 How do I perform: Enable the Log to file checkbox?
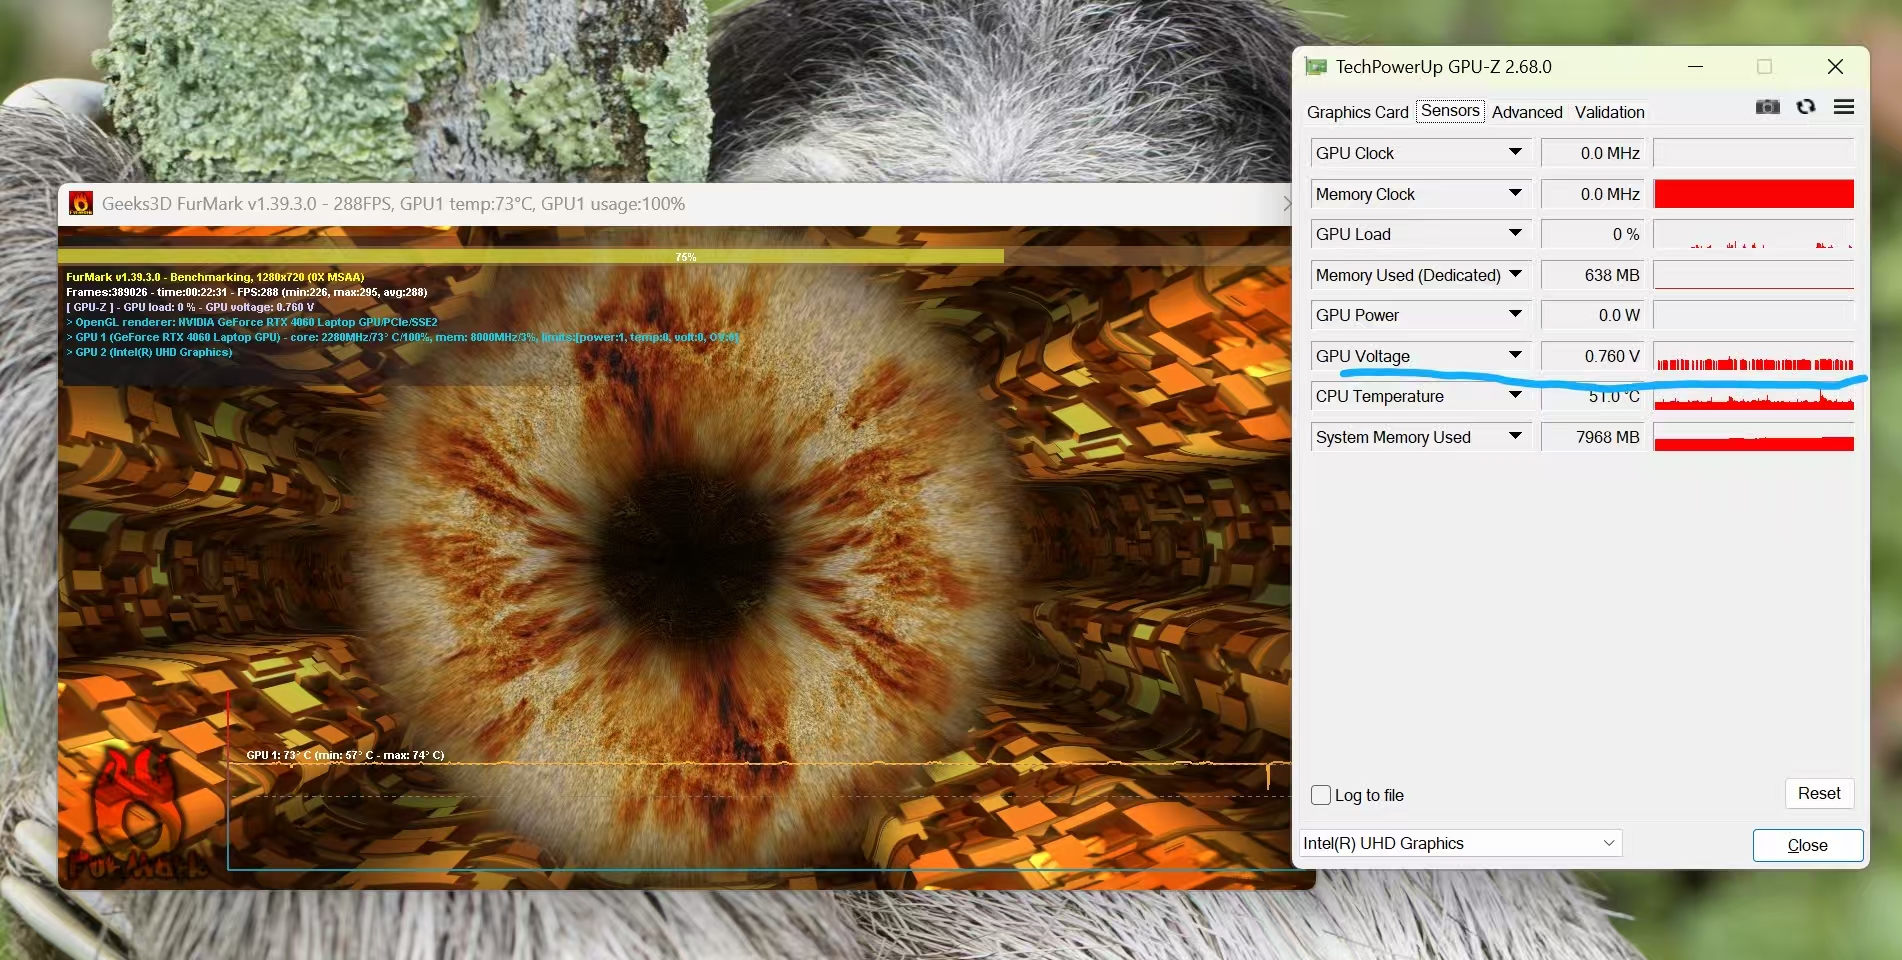tap(1321, 795)
